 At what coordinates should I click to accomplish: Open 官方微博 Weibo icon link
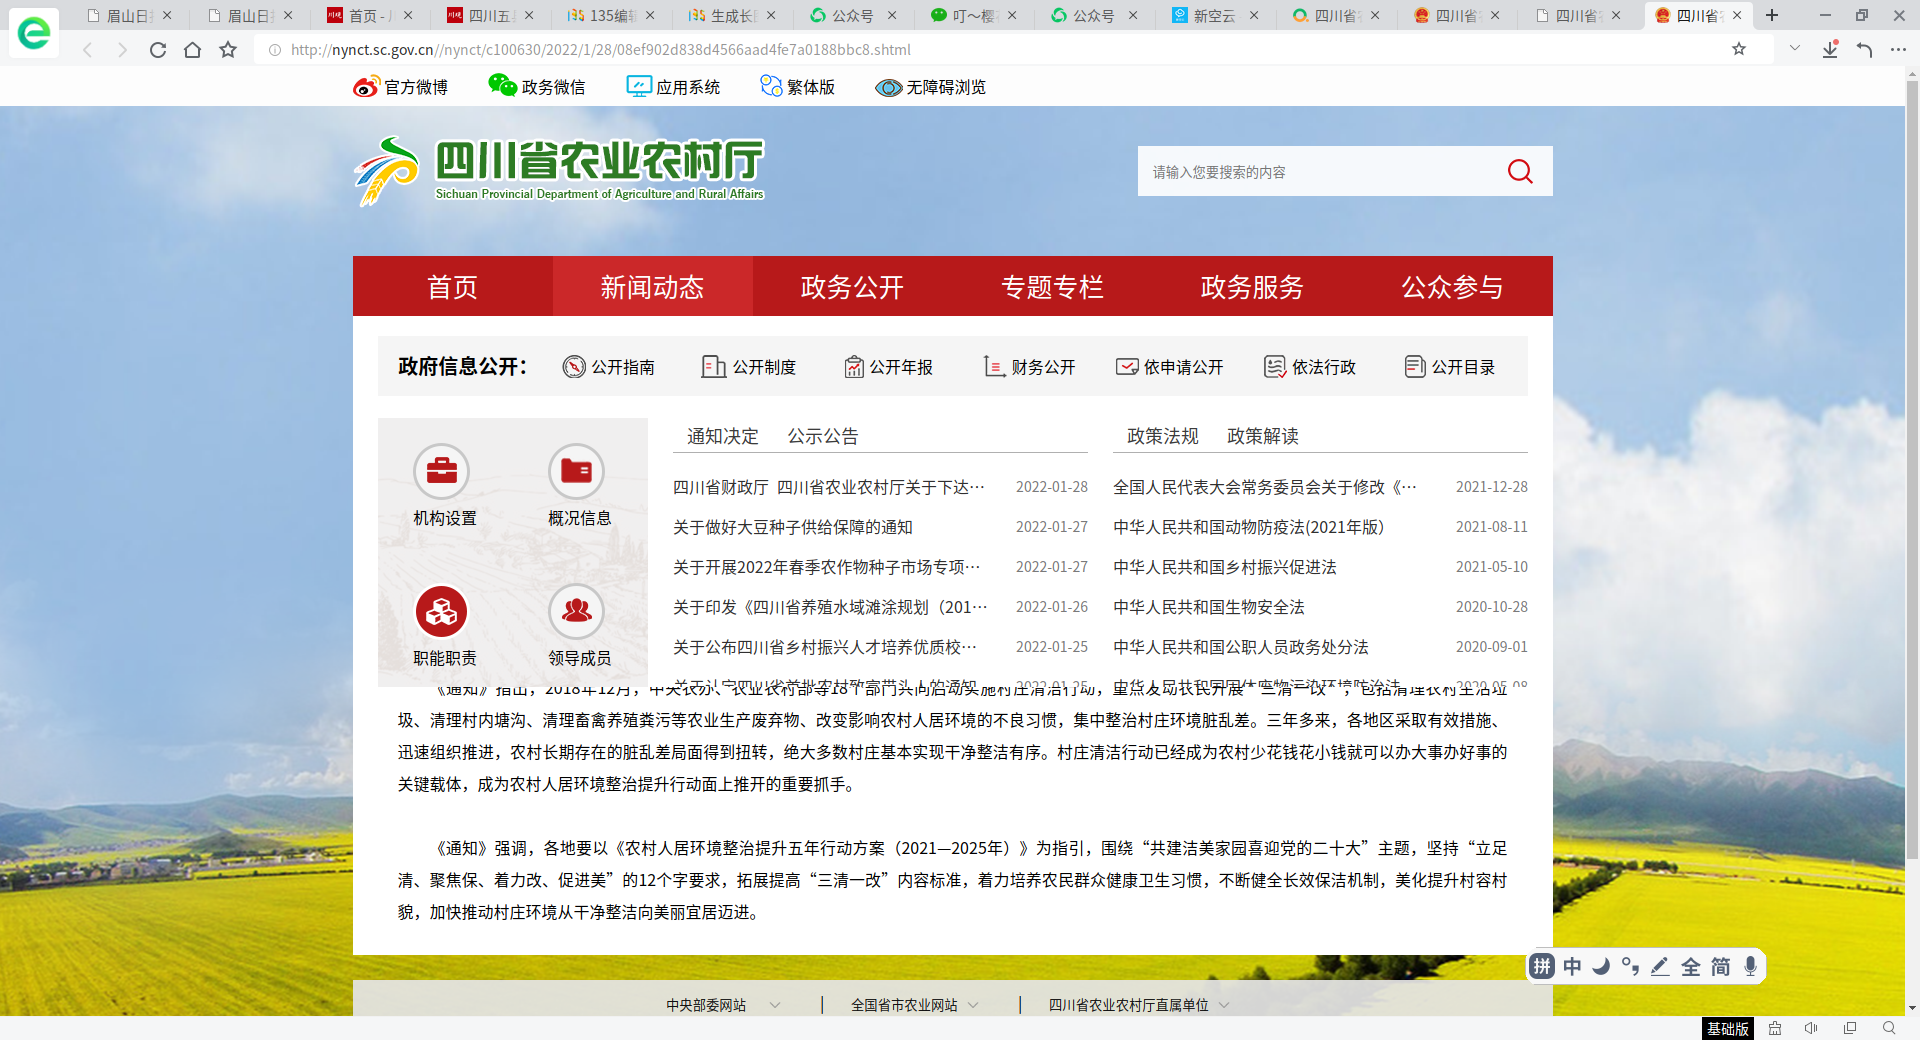point(366,88)
